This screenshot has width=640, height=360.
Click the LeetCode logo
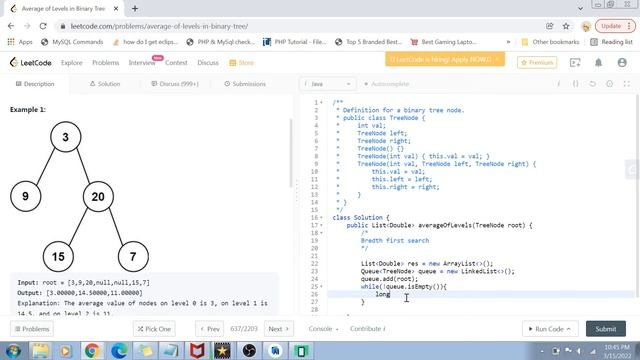31,62
